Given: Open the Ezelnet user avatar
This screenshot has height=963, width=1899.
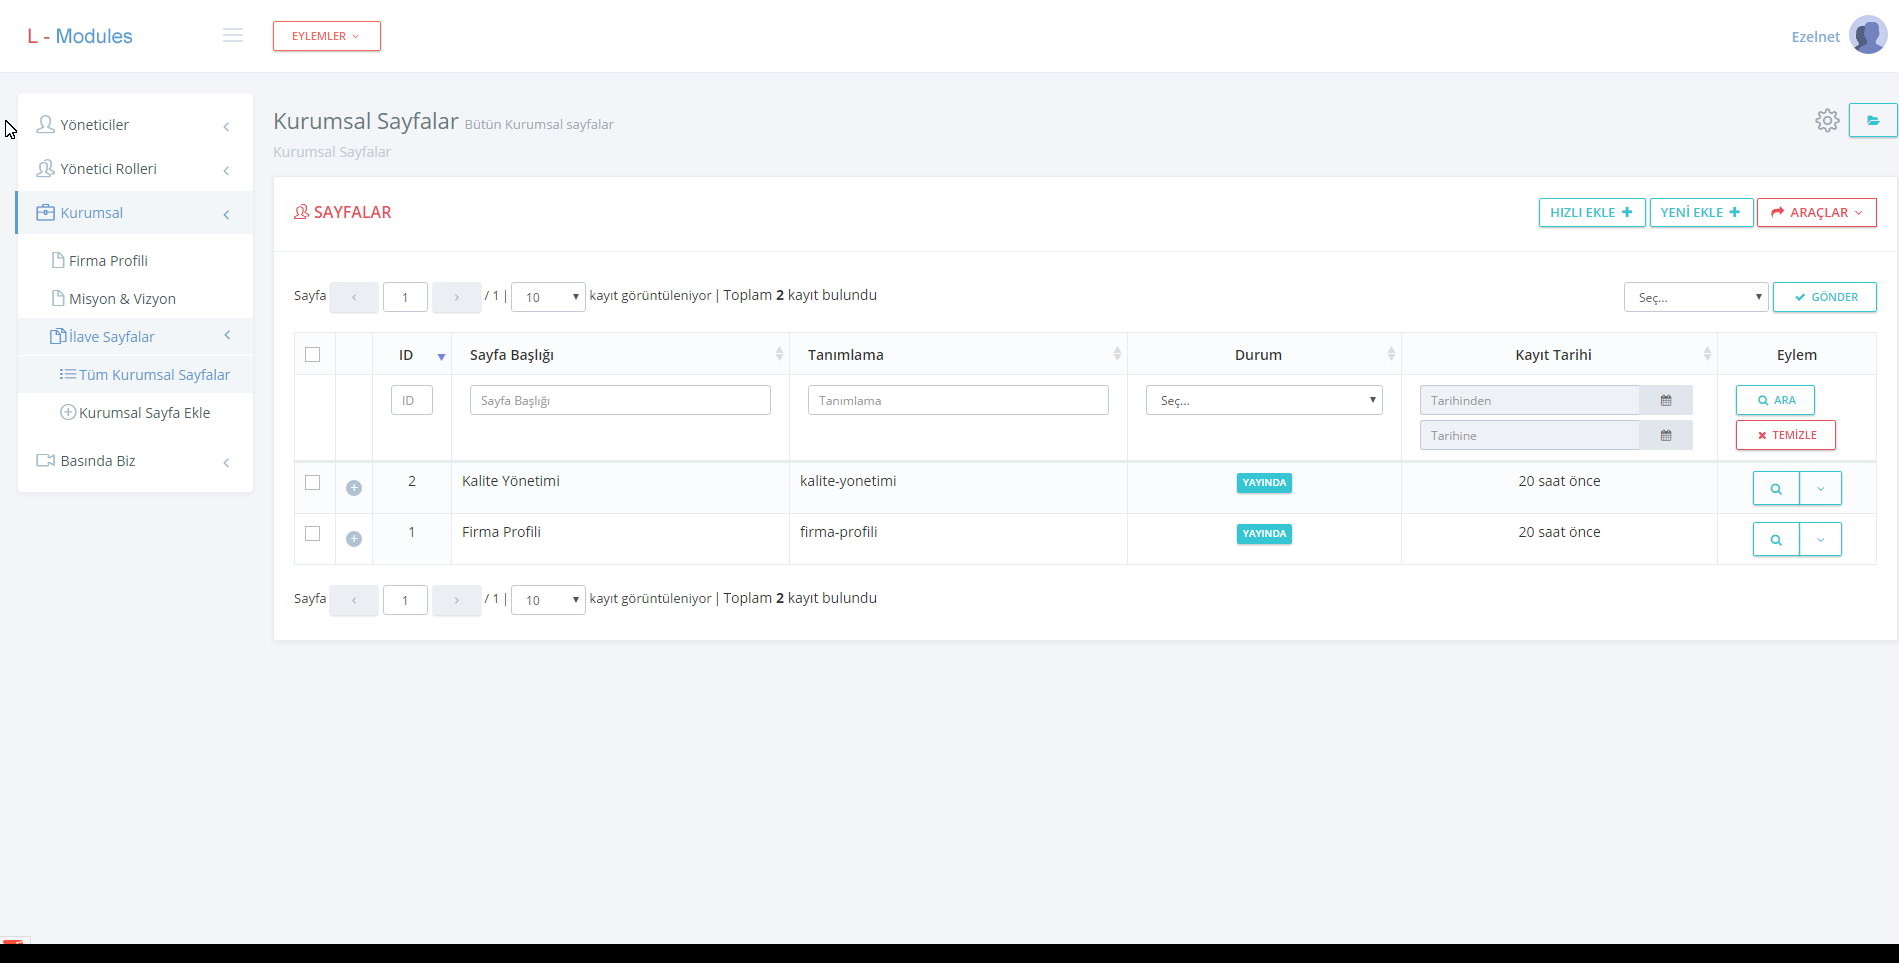Looking at the screenshot, I should click(x=1868, y=36).
